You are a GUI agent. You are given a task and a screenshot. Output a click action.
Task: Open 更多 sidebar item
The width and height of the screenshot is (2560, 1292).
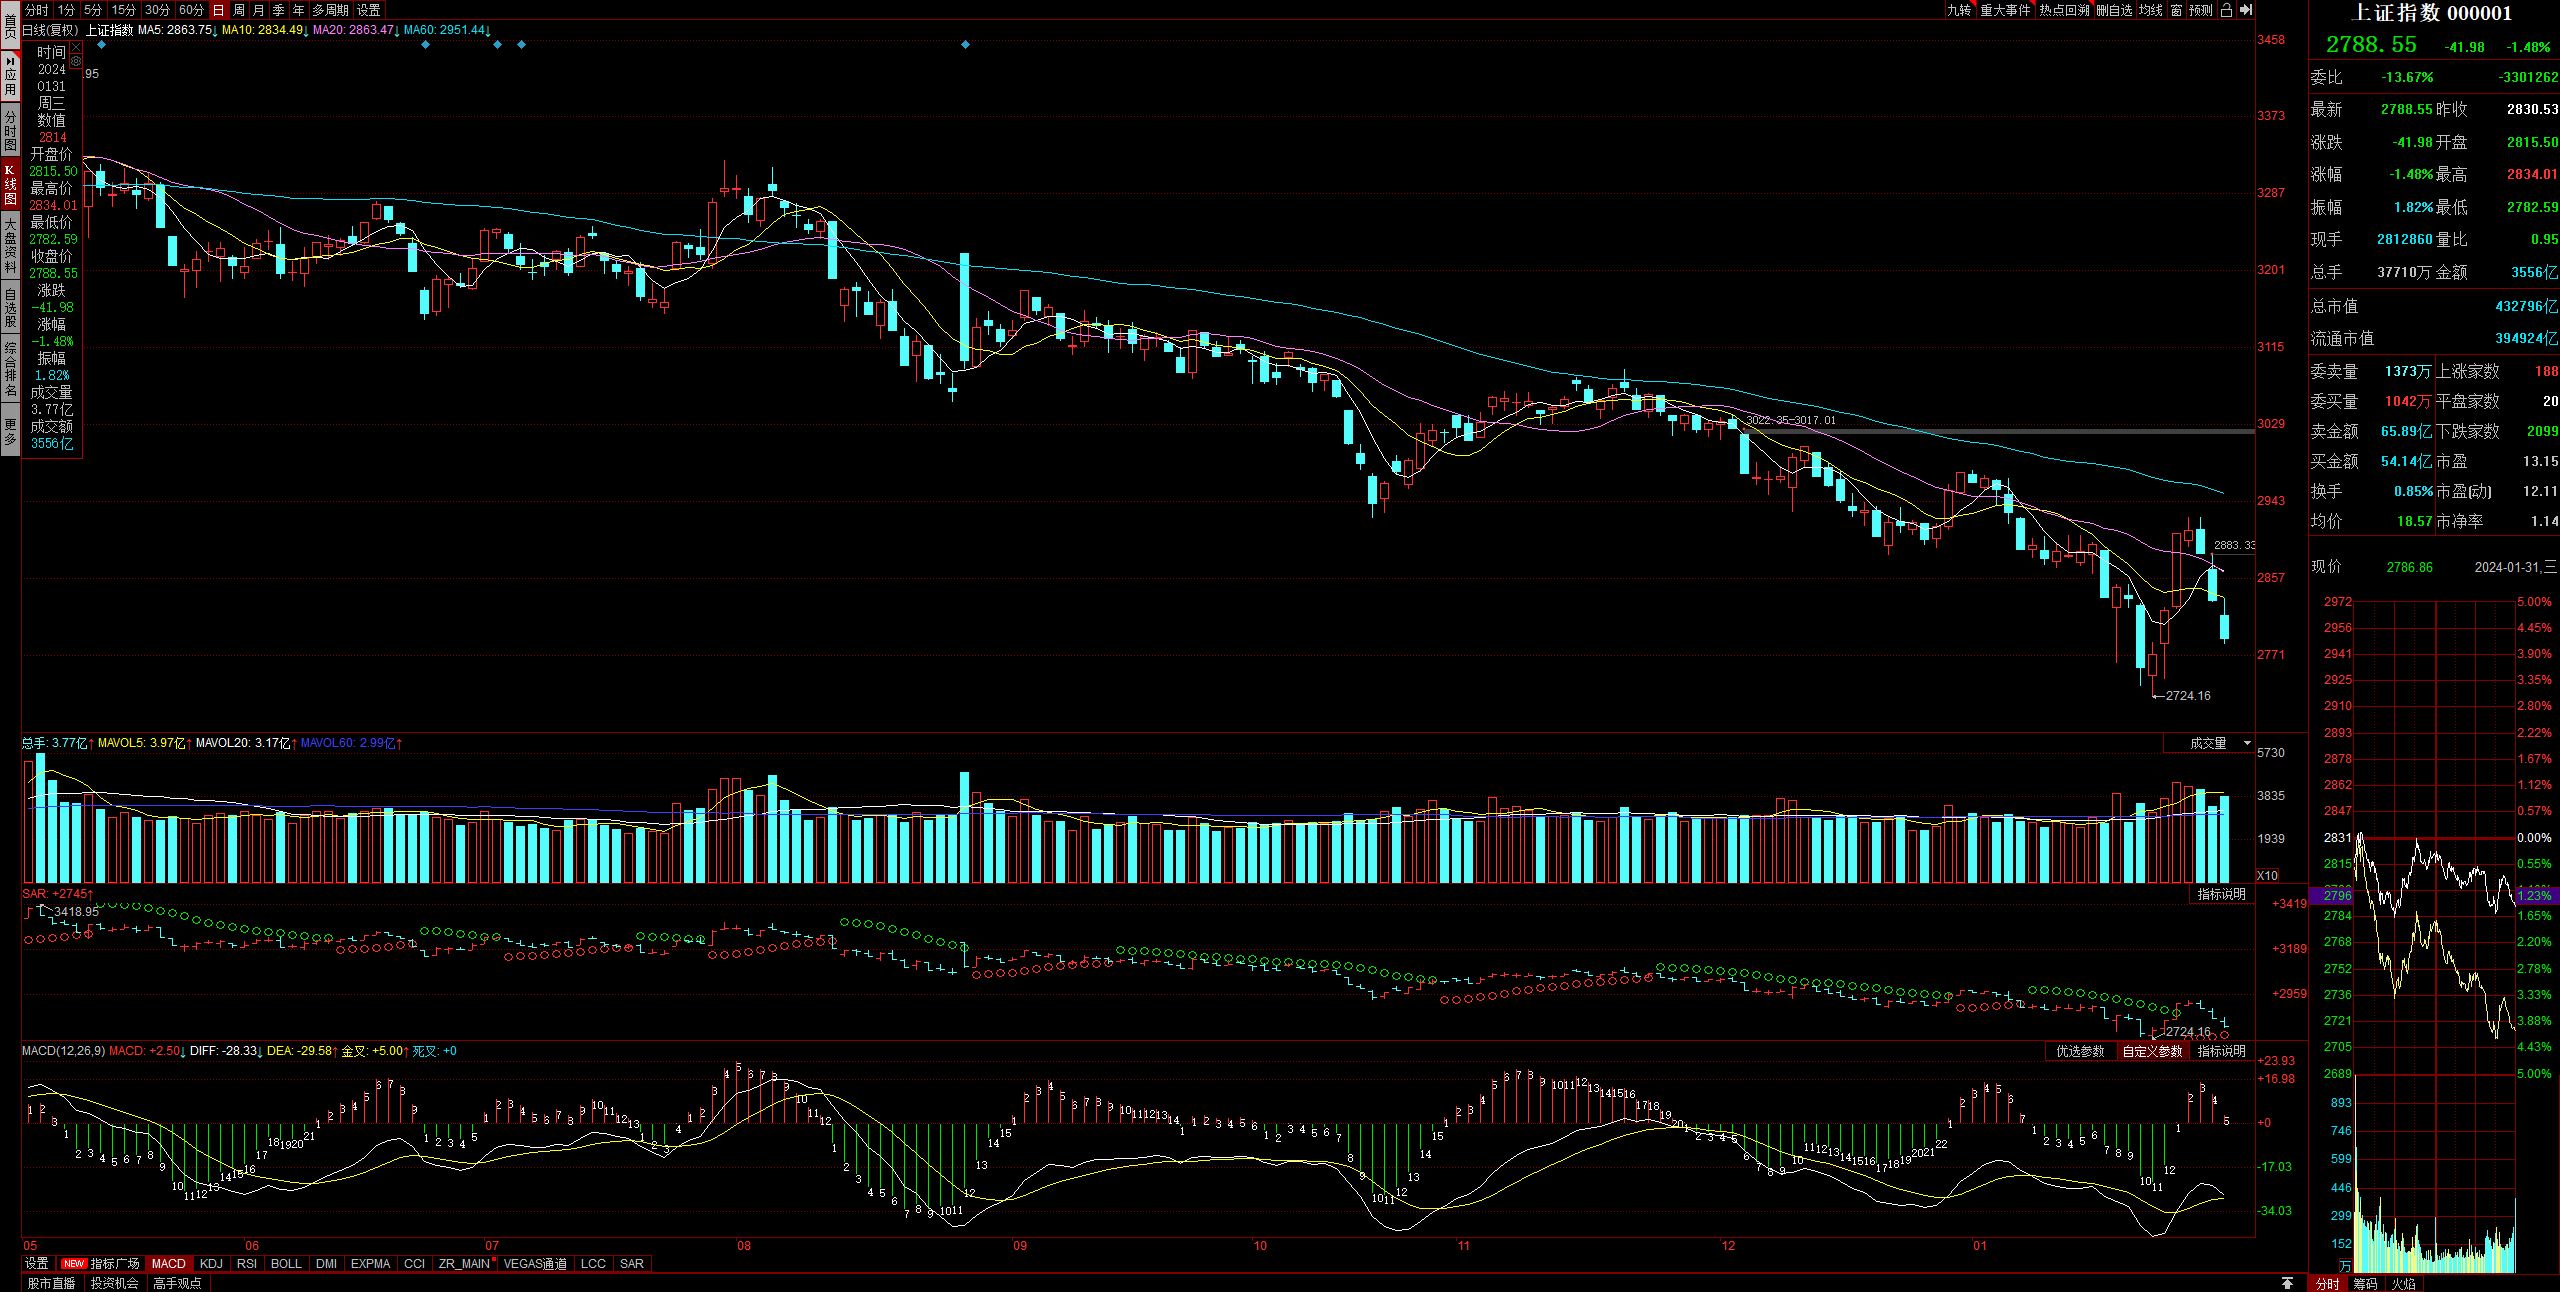[10, 431]
